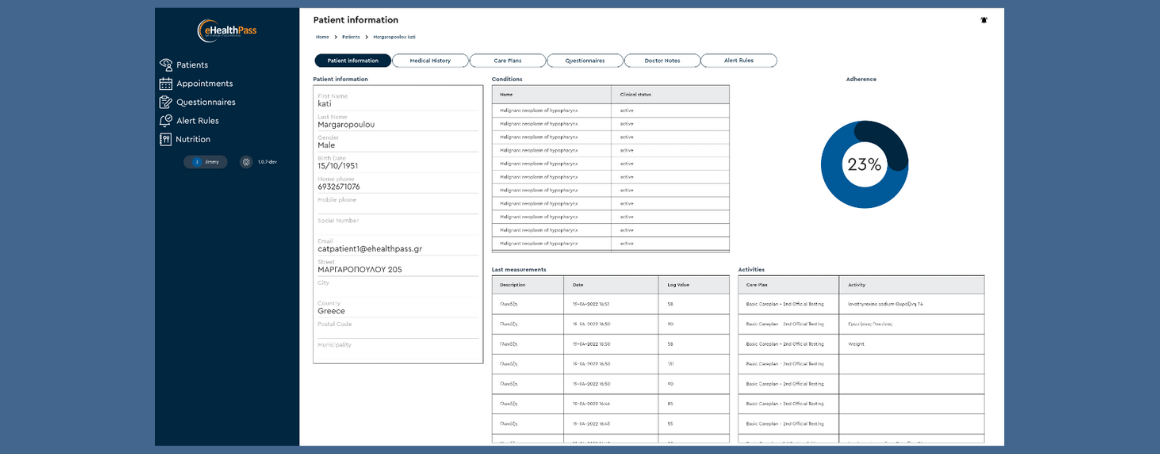Select the Doctor Notes tab

coord(662,61)
